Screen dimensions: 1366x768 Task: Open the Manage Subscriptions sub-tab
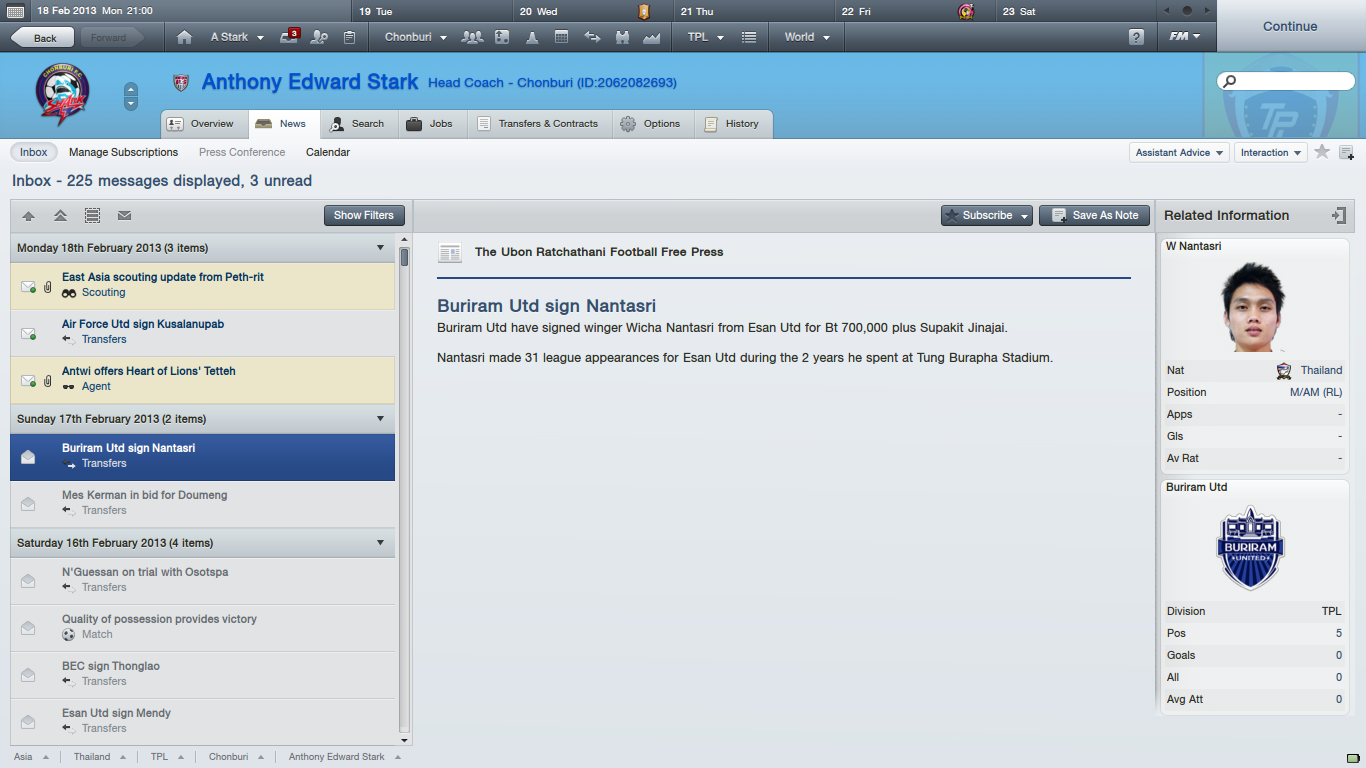coord(124,152)
